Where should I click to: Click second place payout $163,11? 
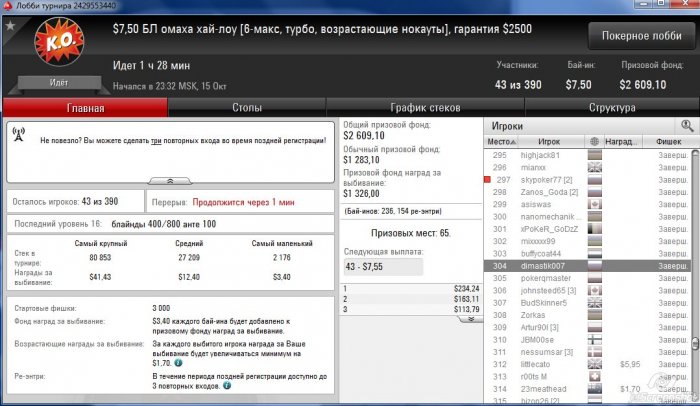[x=467, y=299]
